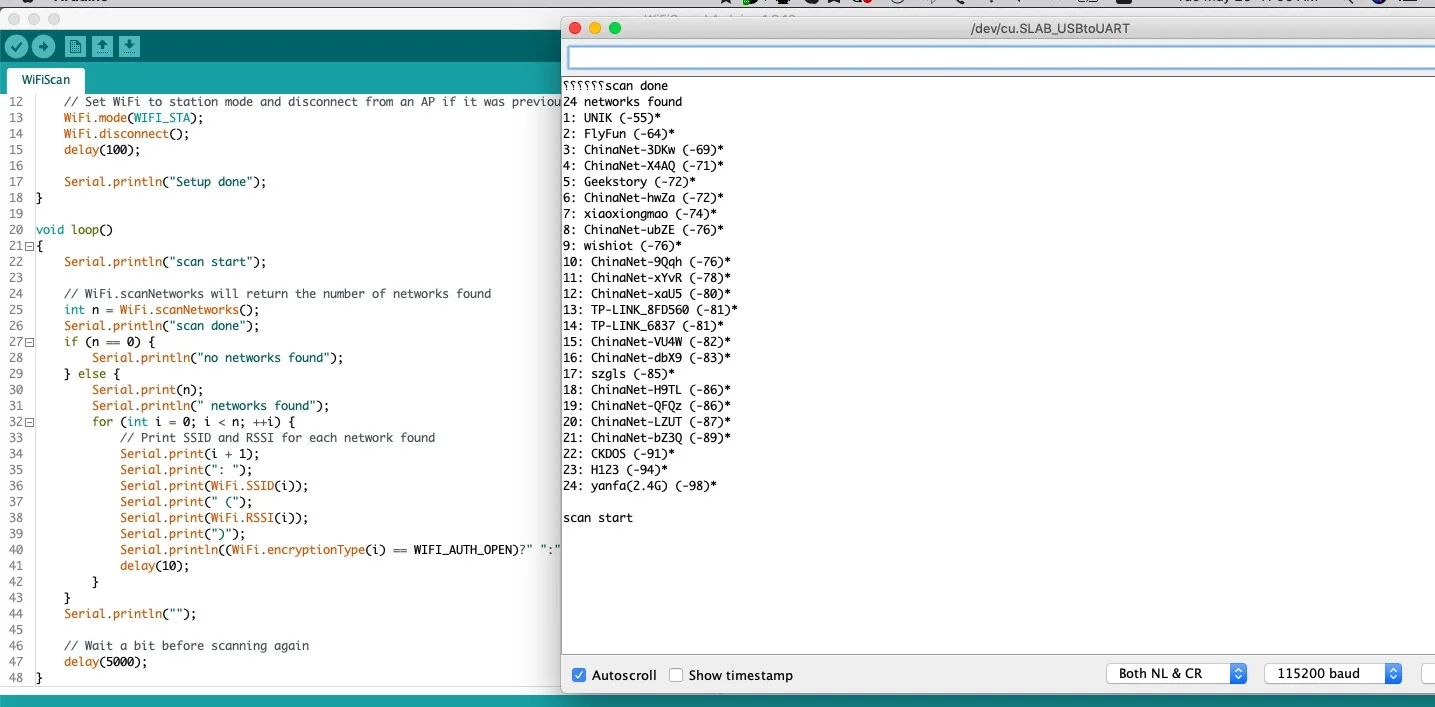
Task: Click the '9: wishiot (-76)*' output line
Action: [623, 246]
